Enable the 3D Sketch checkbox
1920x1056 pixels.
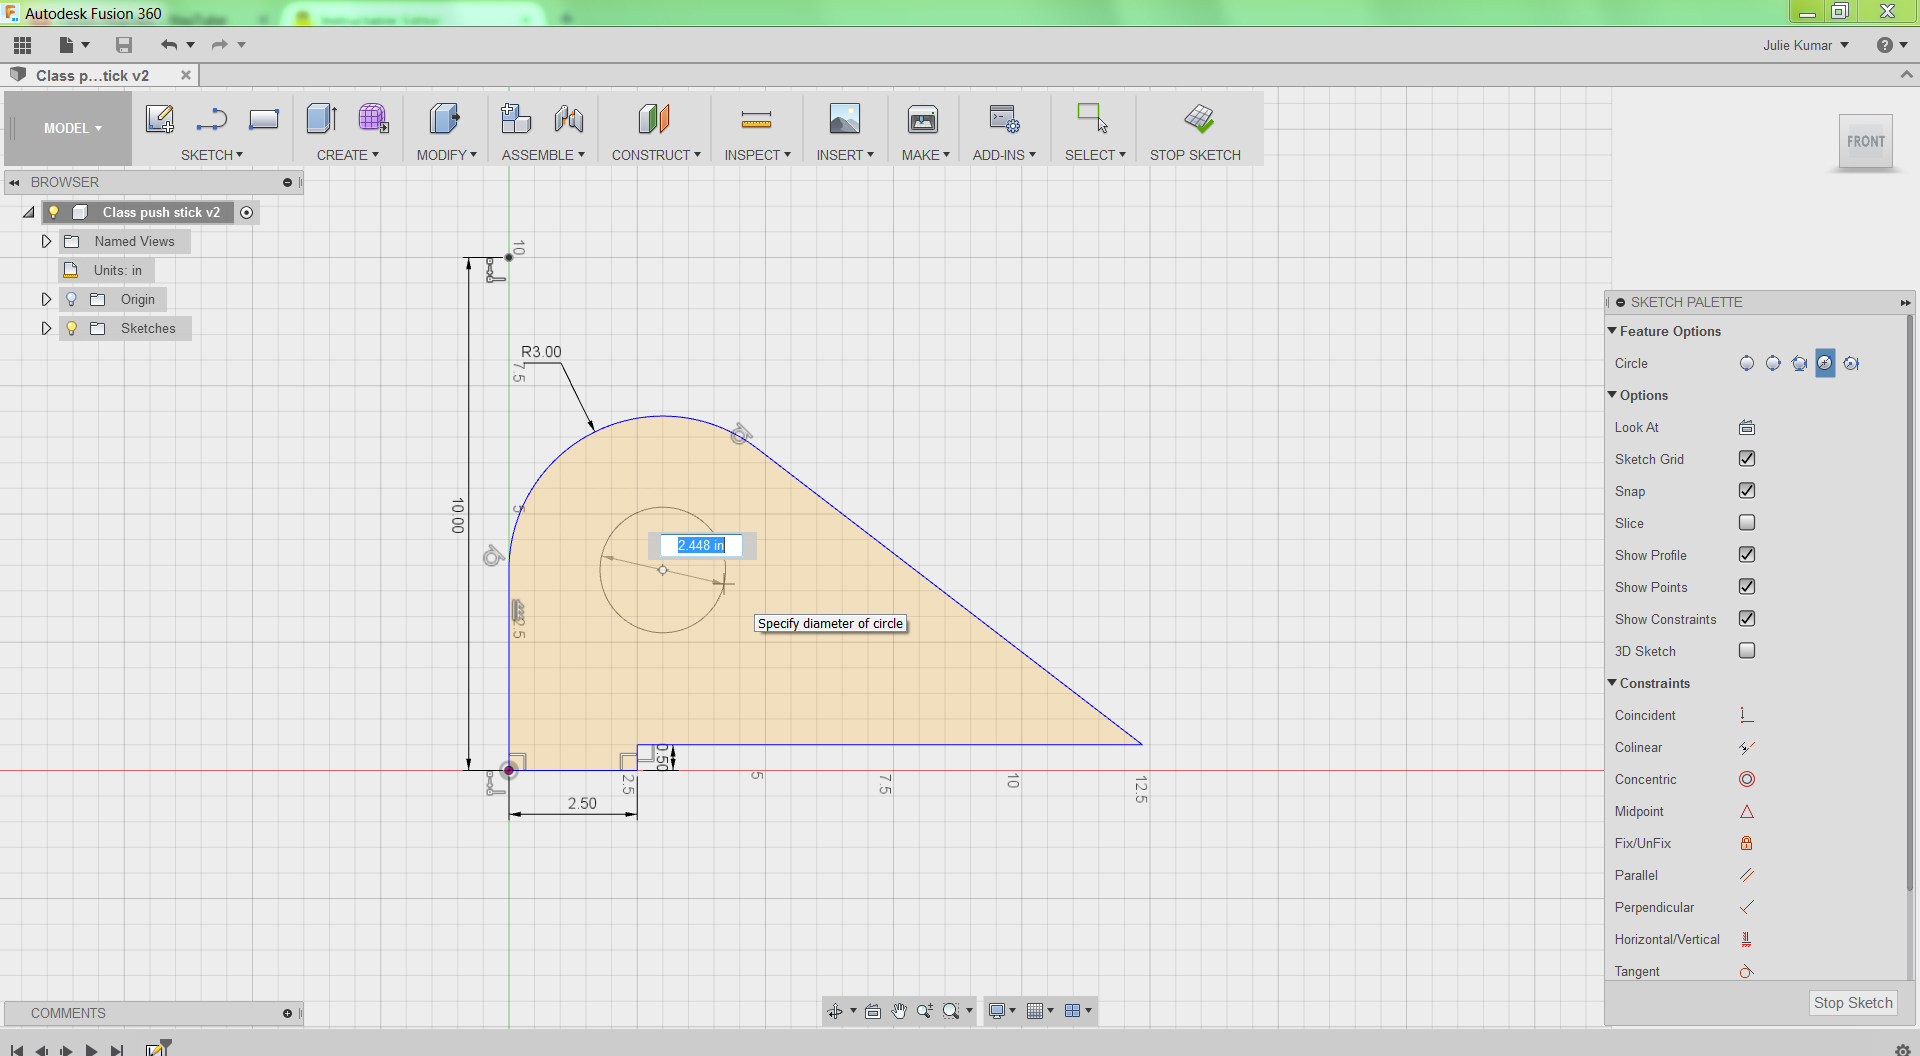pos(1747,651)
